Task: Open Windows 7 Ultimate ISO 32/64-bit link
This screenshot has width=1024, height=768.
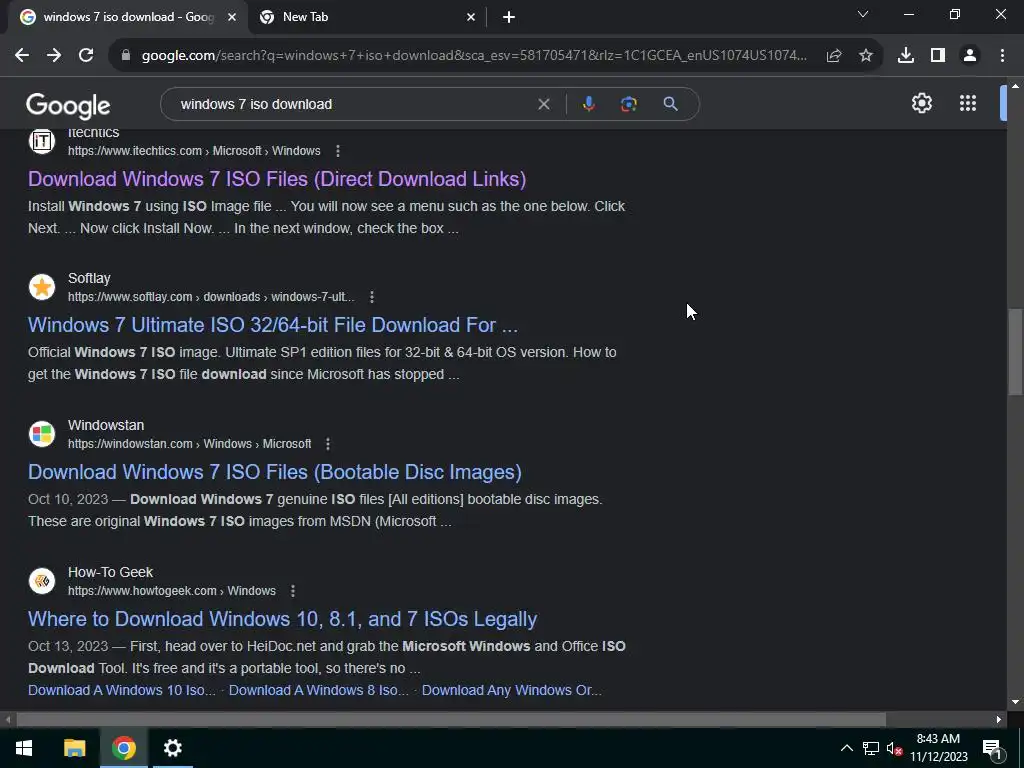Action: click(x=273, y=325)
